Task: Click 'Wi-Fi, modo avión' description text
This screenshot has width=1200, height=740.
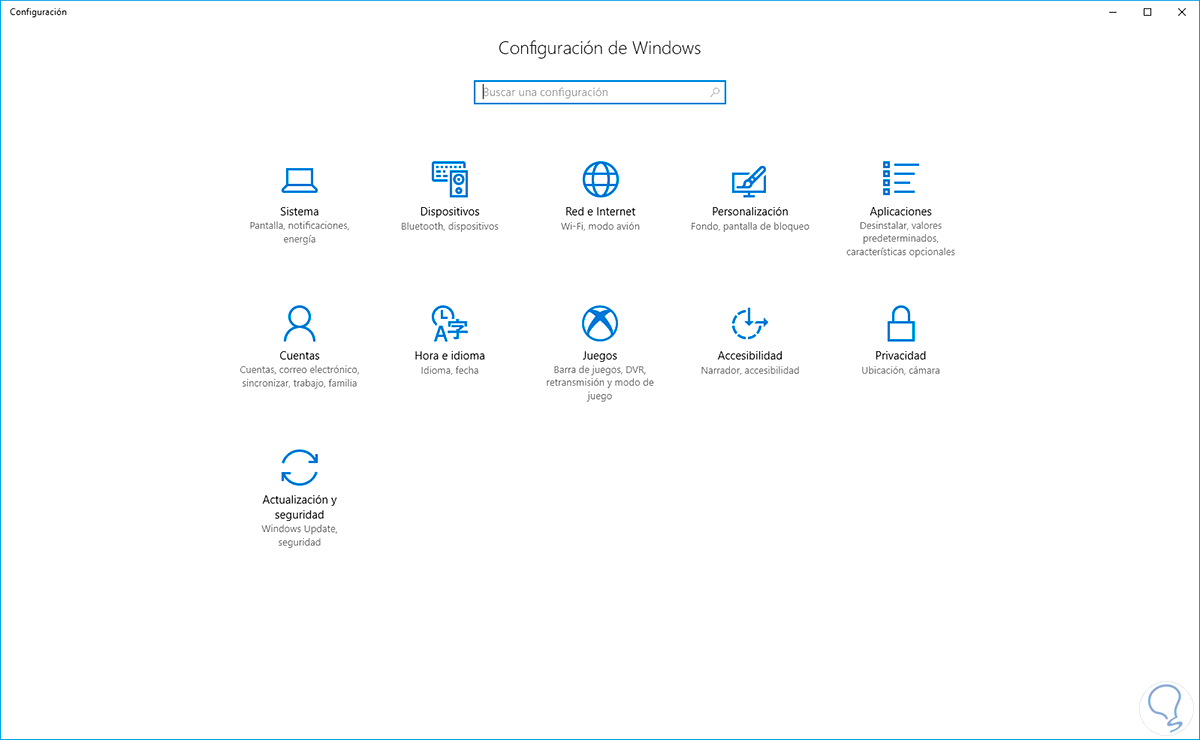Action: pos(600,227)
